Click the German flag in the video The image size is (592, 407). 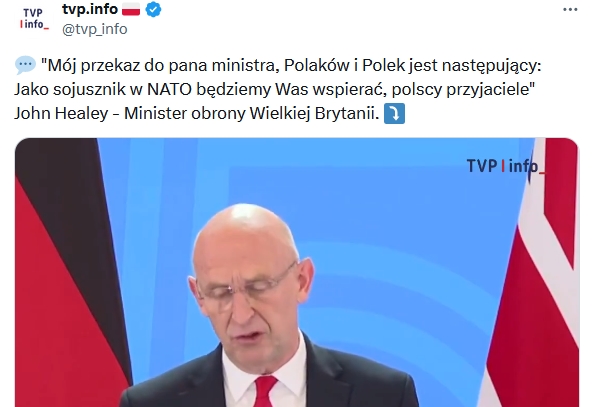pos(70,273)
